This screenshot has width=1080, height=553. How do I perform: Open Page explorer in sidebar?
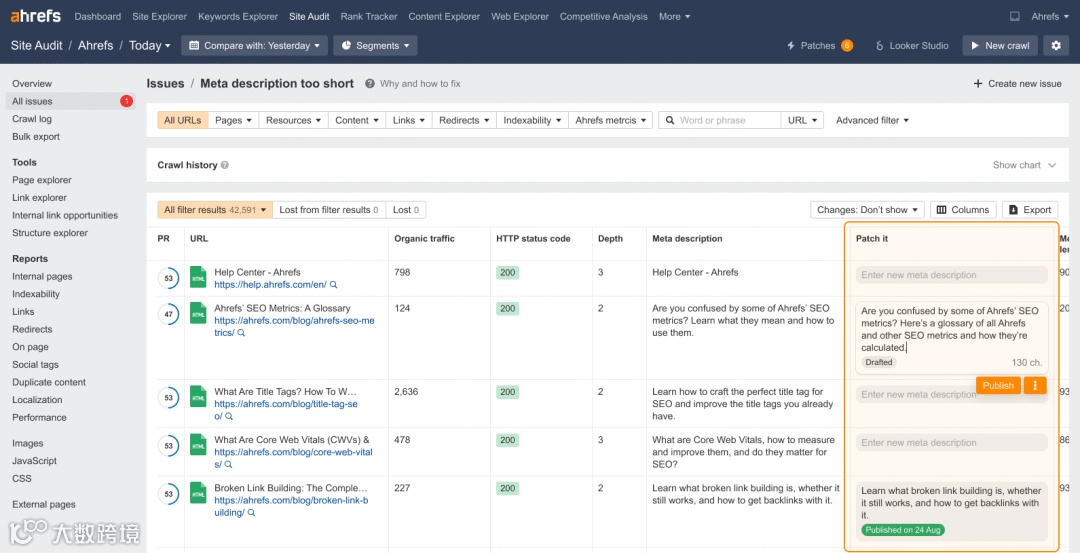coord(42,180)
